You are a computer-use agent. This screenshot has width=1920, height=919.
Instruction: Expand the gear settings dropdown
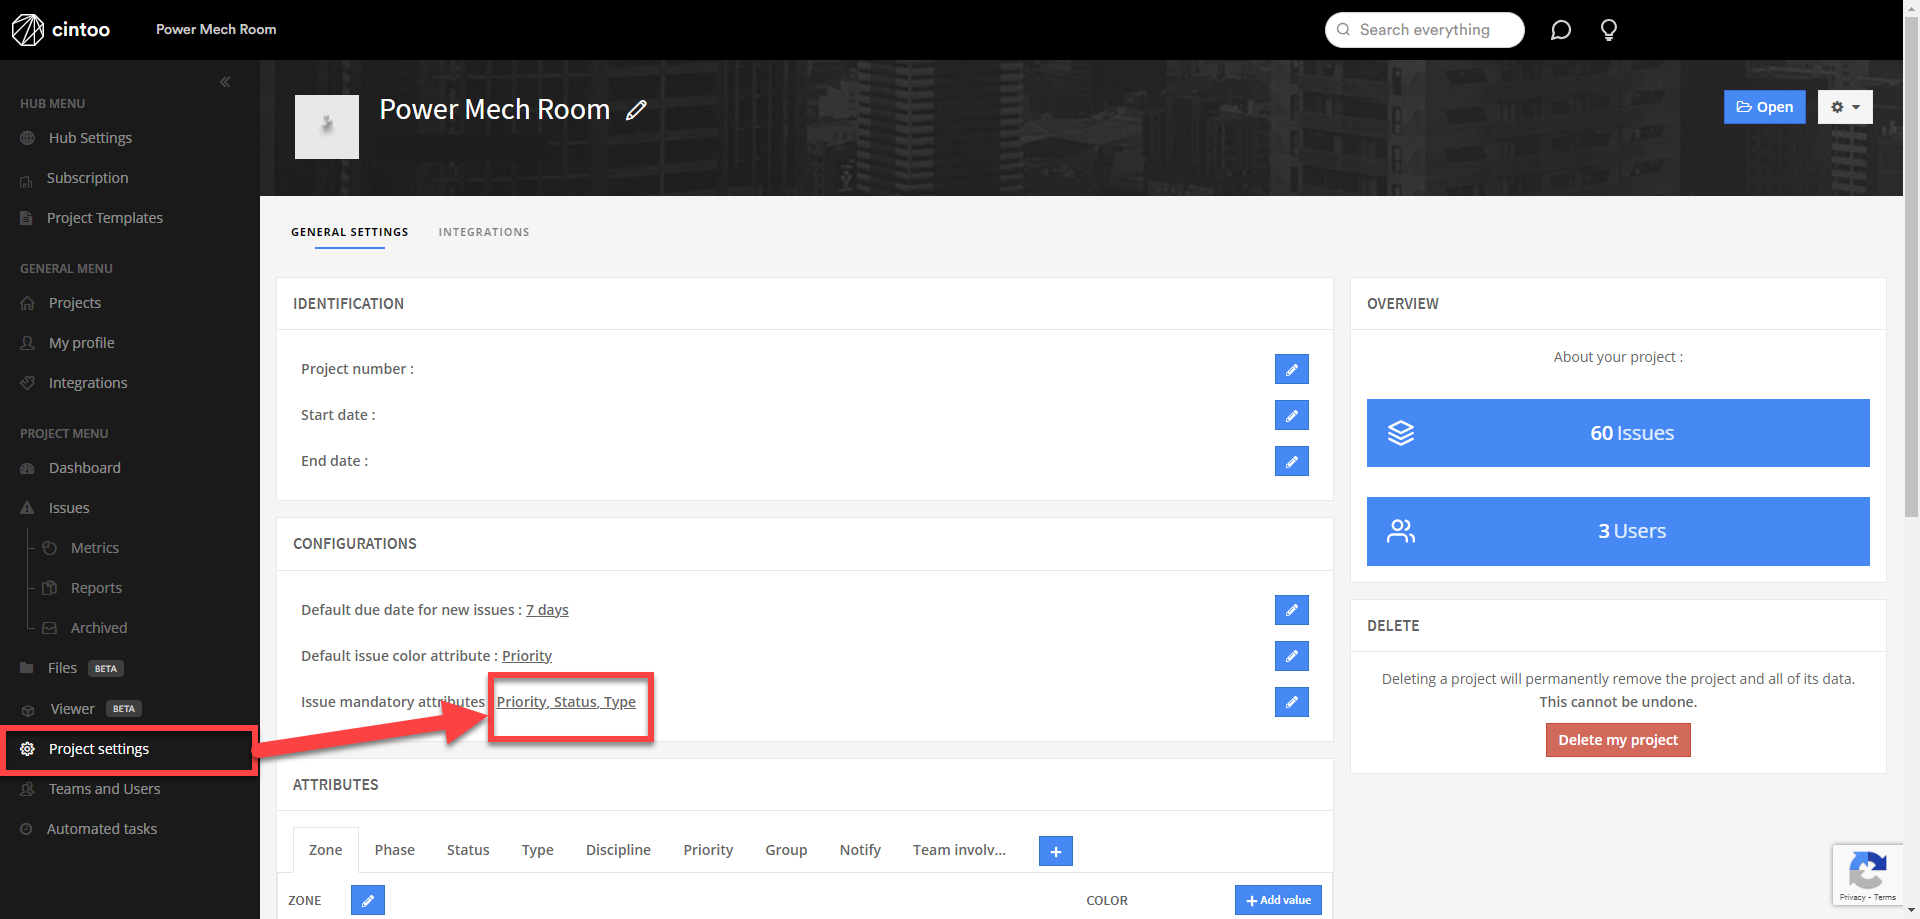point(1845,107)
